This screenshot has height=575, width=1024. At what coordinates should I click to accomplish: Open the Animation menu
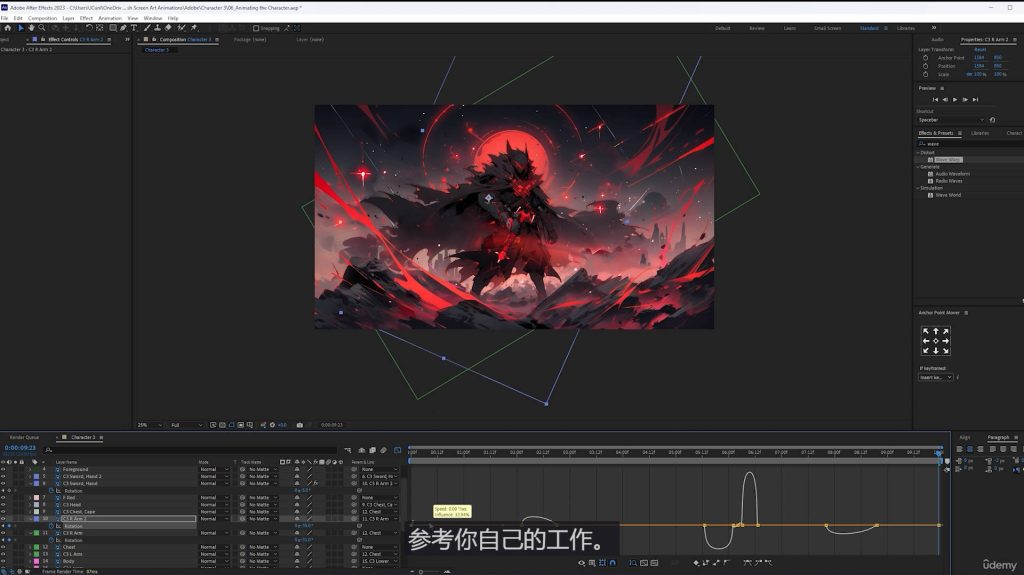tap(110, 18)
